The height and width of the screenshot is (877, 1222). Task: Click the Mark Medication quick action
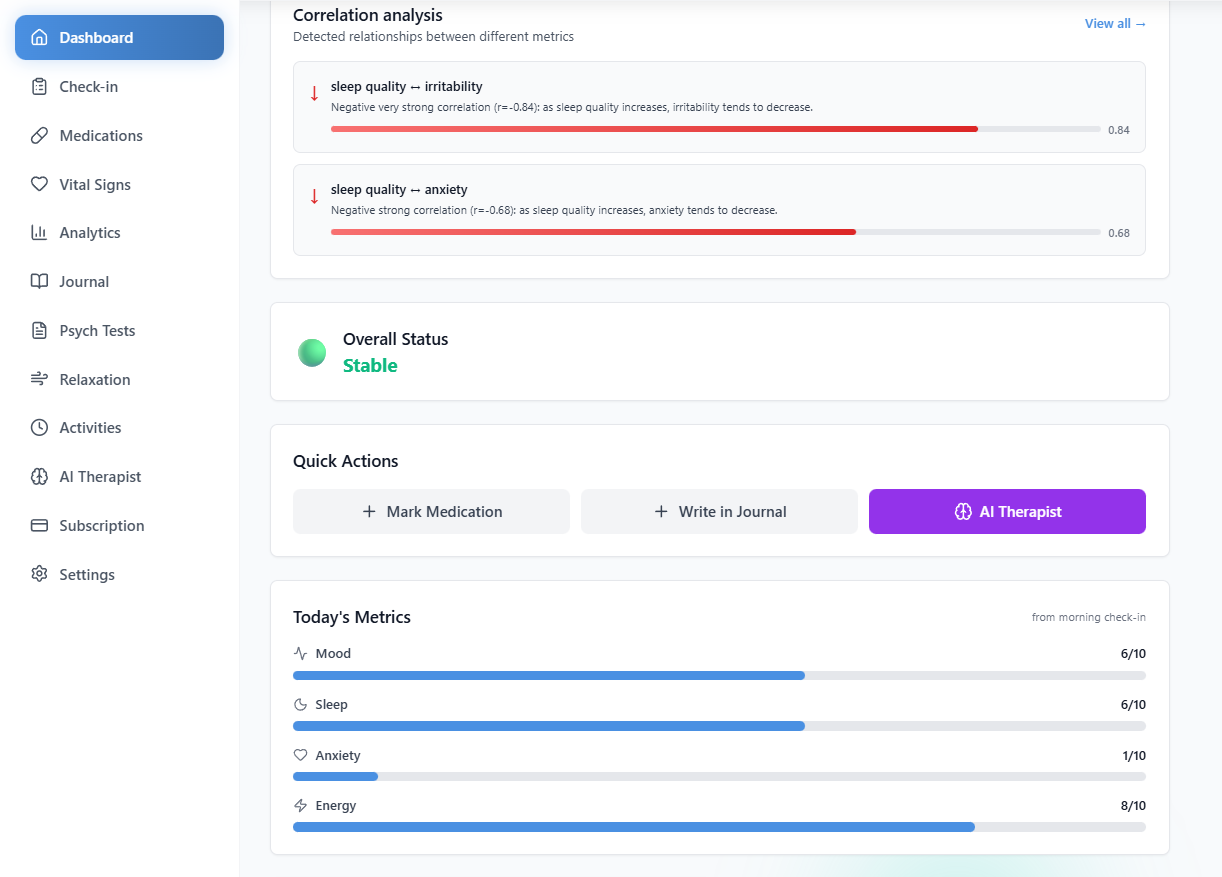point(431,511)
